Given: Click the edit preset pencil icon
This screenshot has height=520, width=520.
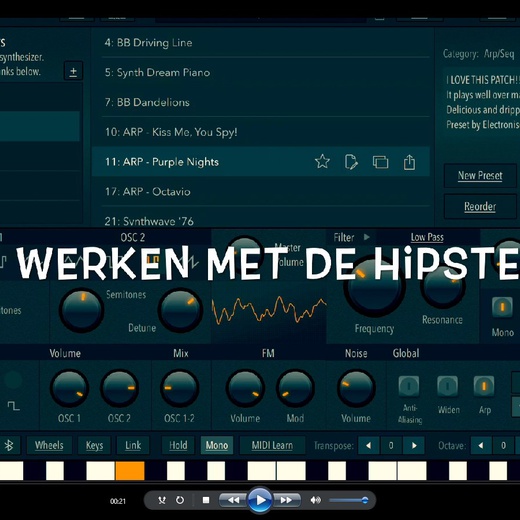Looking at the screenshot, I should pyautogui.click(x=351, y=162).
